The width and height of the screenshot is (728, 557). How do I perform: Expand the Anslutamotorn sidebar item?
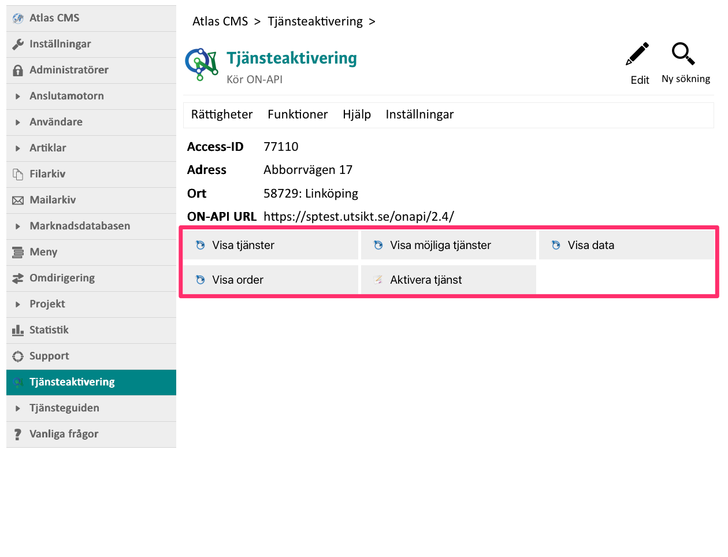click(x=18, y=96)
